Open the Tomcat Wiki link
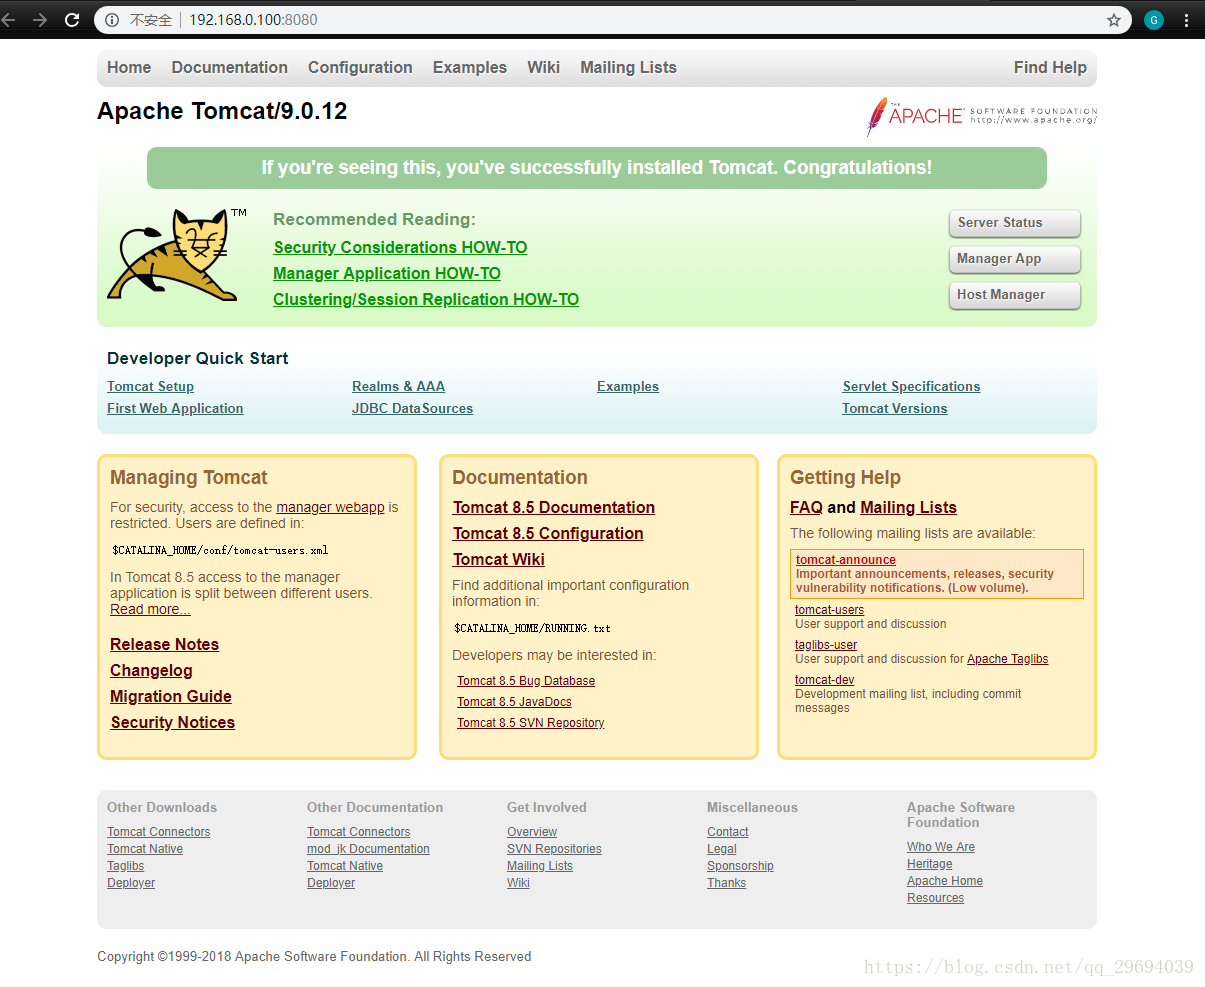The height and width of the screenshot is (987, 1205). 499,560
